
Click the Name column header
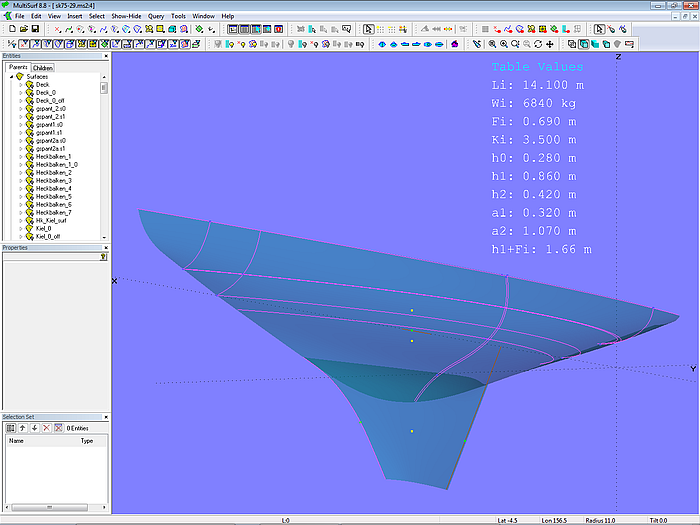coord(17,440)
